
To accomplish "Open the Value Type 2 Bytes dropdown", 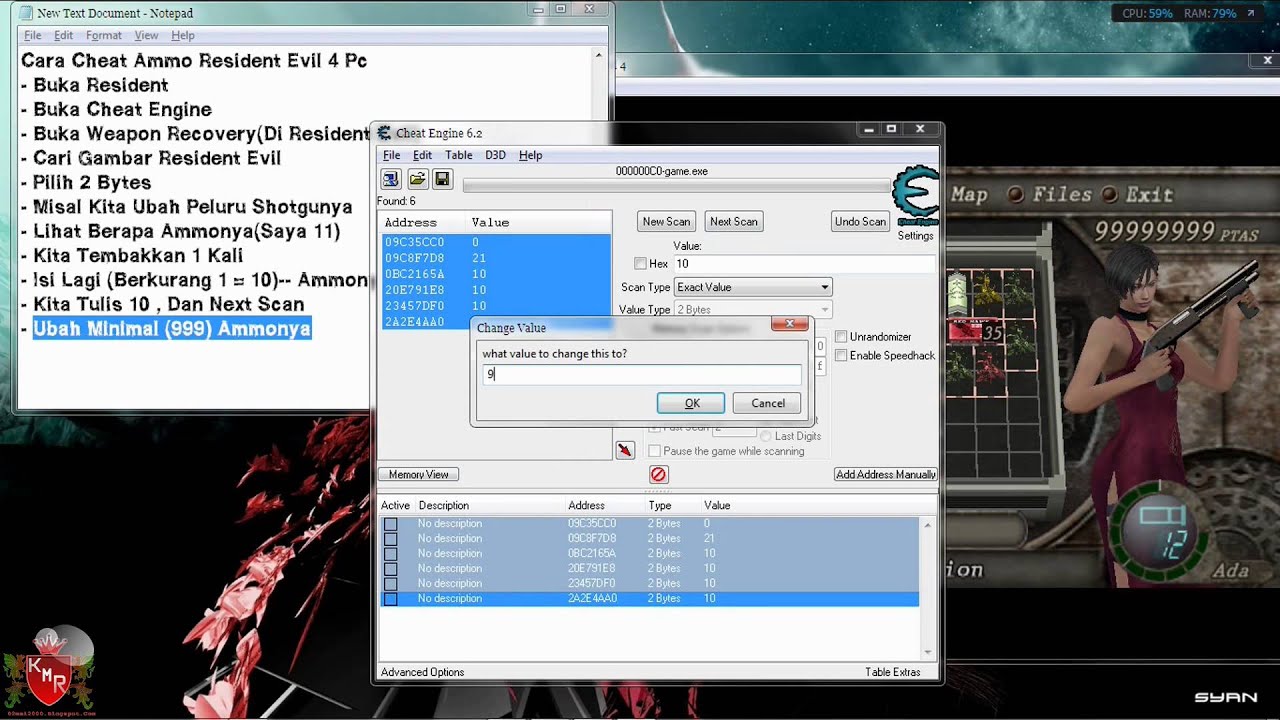I will [753, 310].
